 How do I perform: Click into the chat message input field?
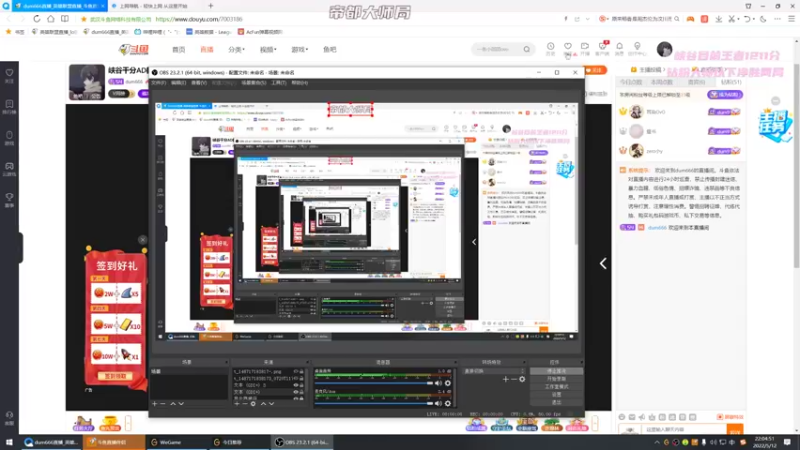684,430
